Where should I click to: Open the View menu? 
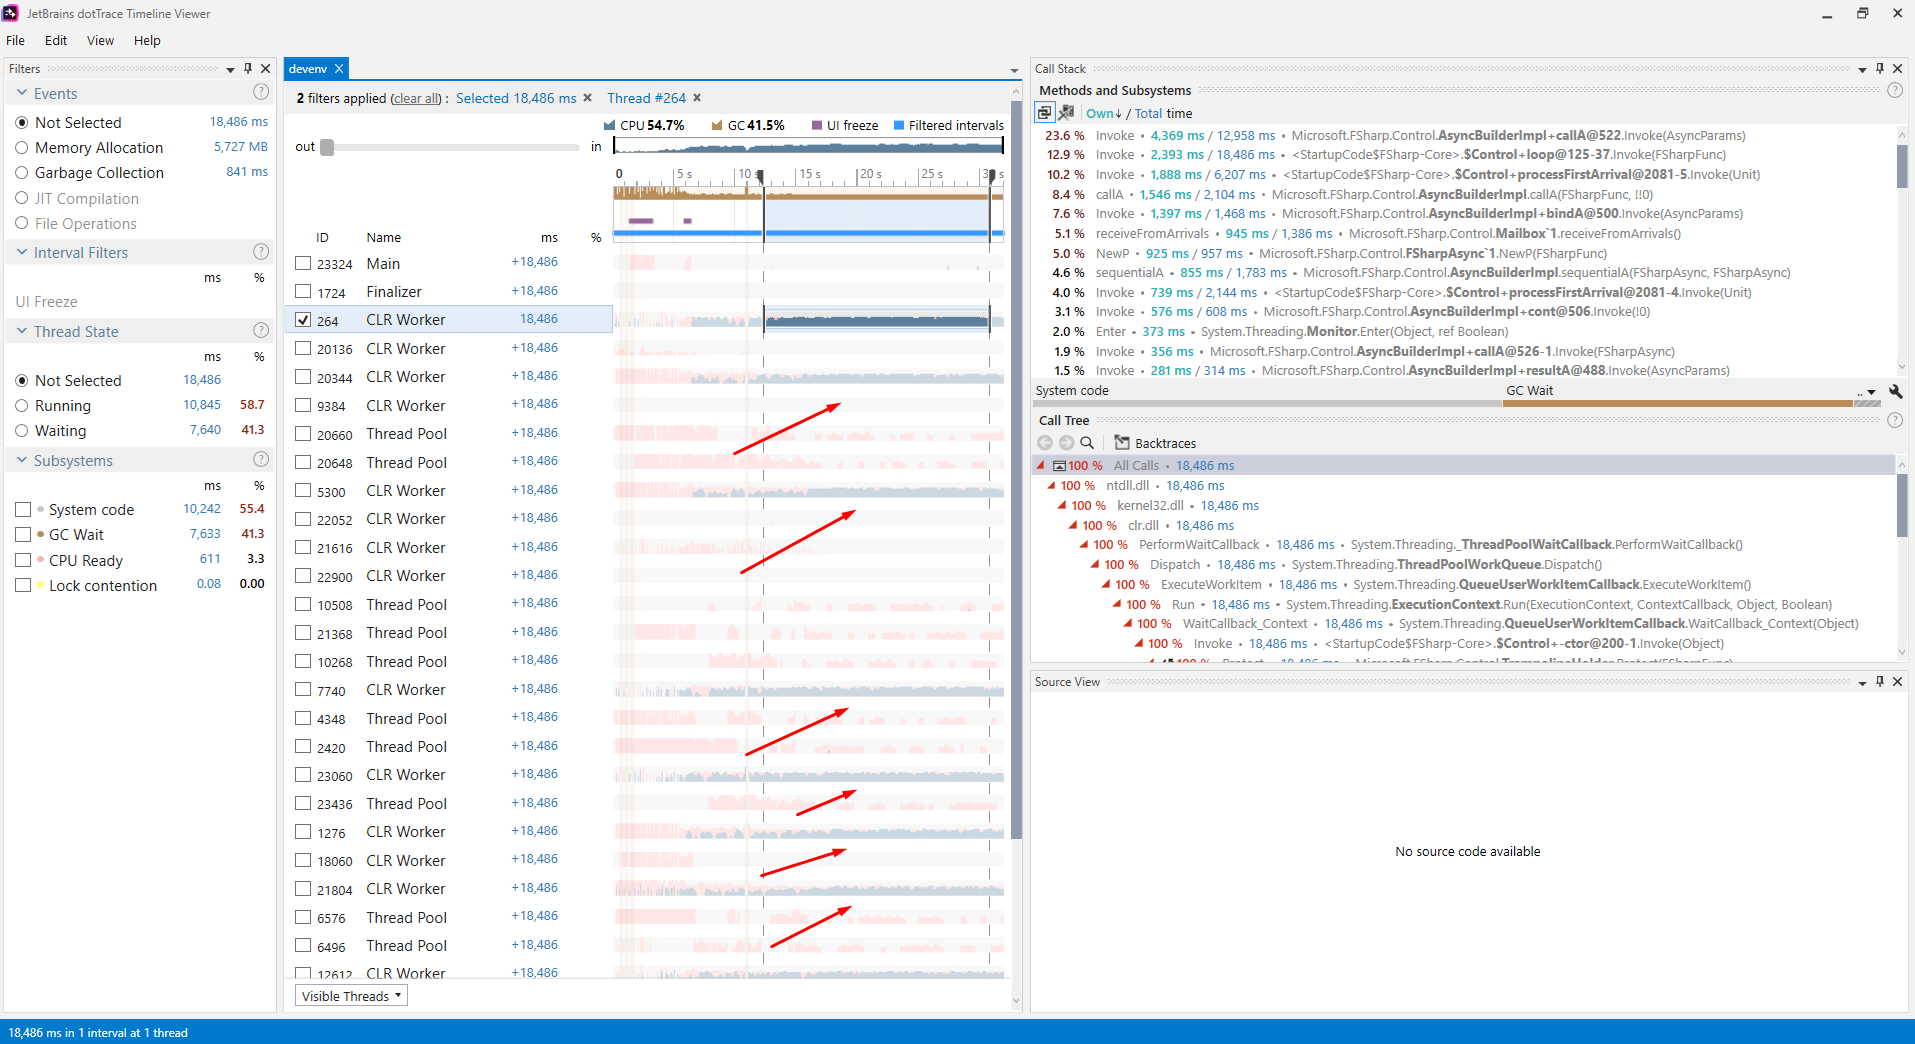99,40
